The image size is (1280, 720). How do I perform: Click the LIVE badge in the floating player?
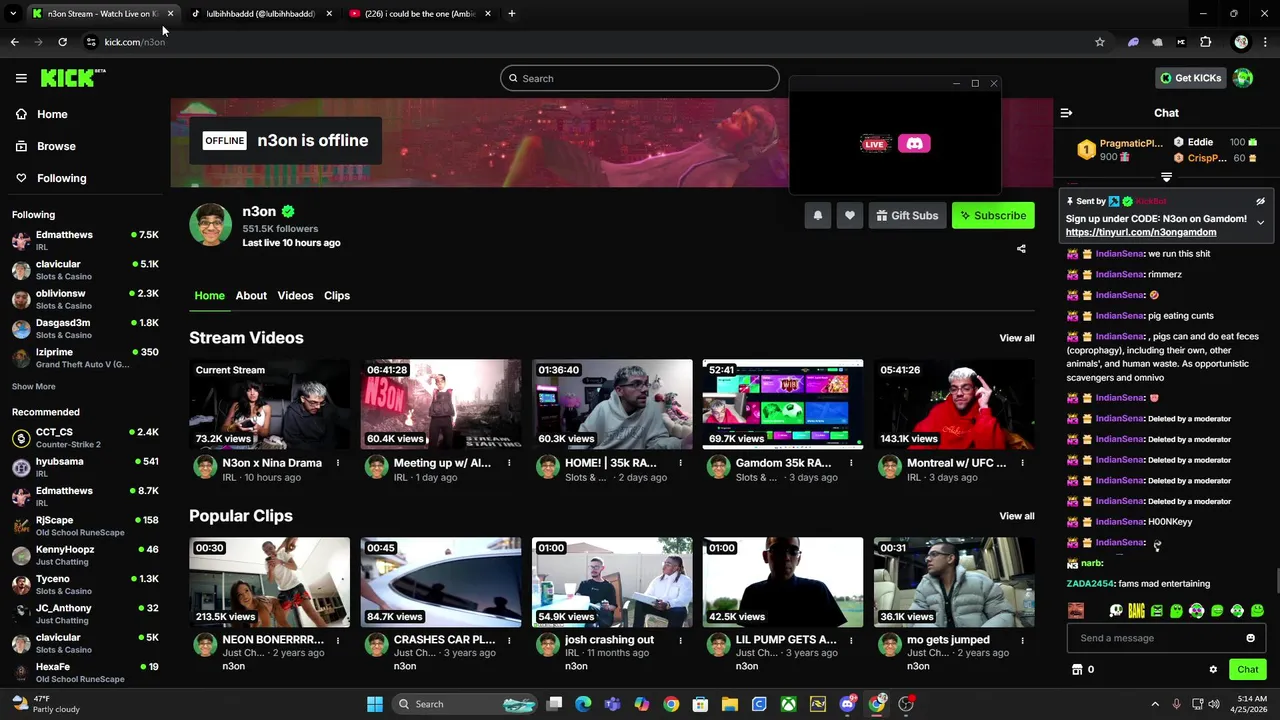[x=874, y=144]
